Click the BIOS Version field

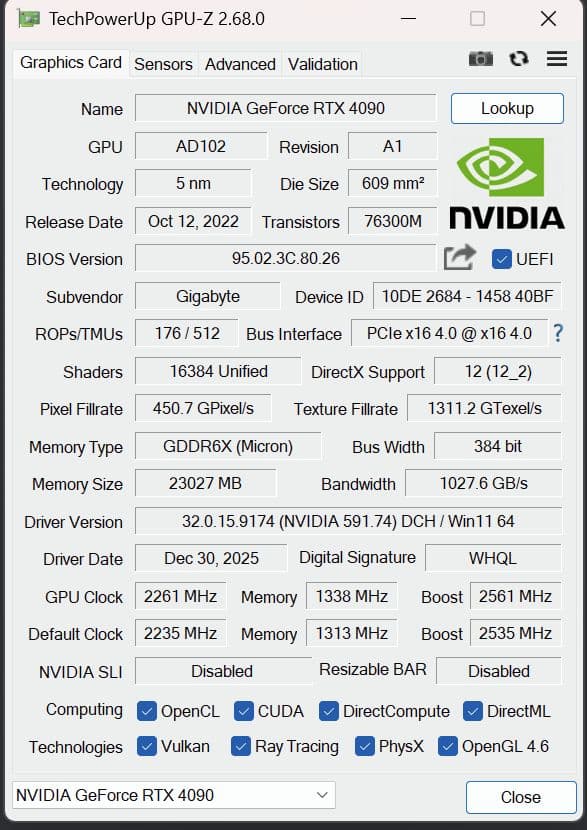pos(285,258)
